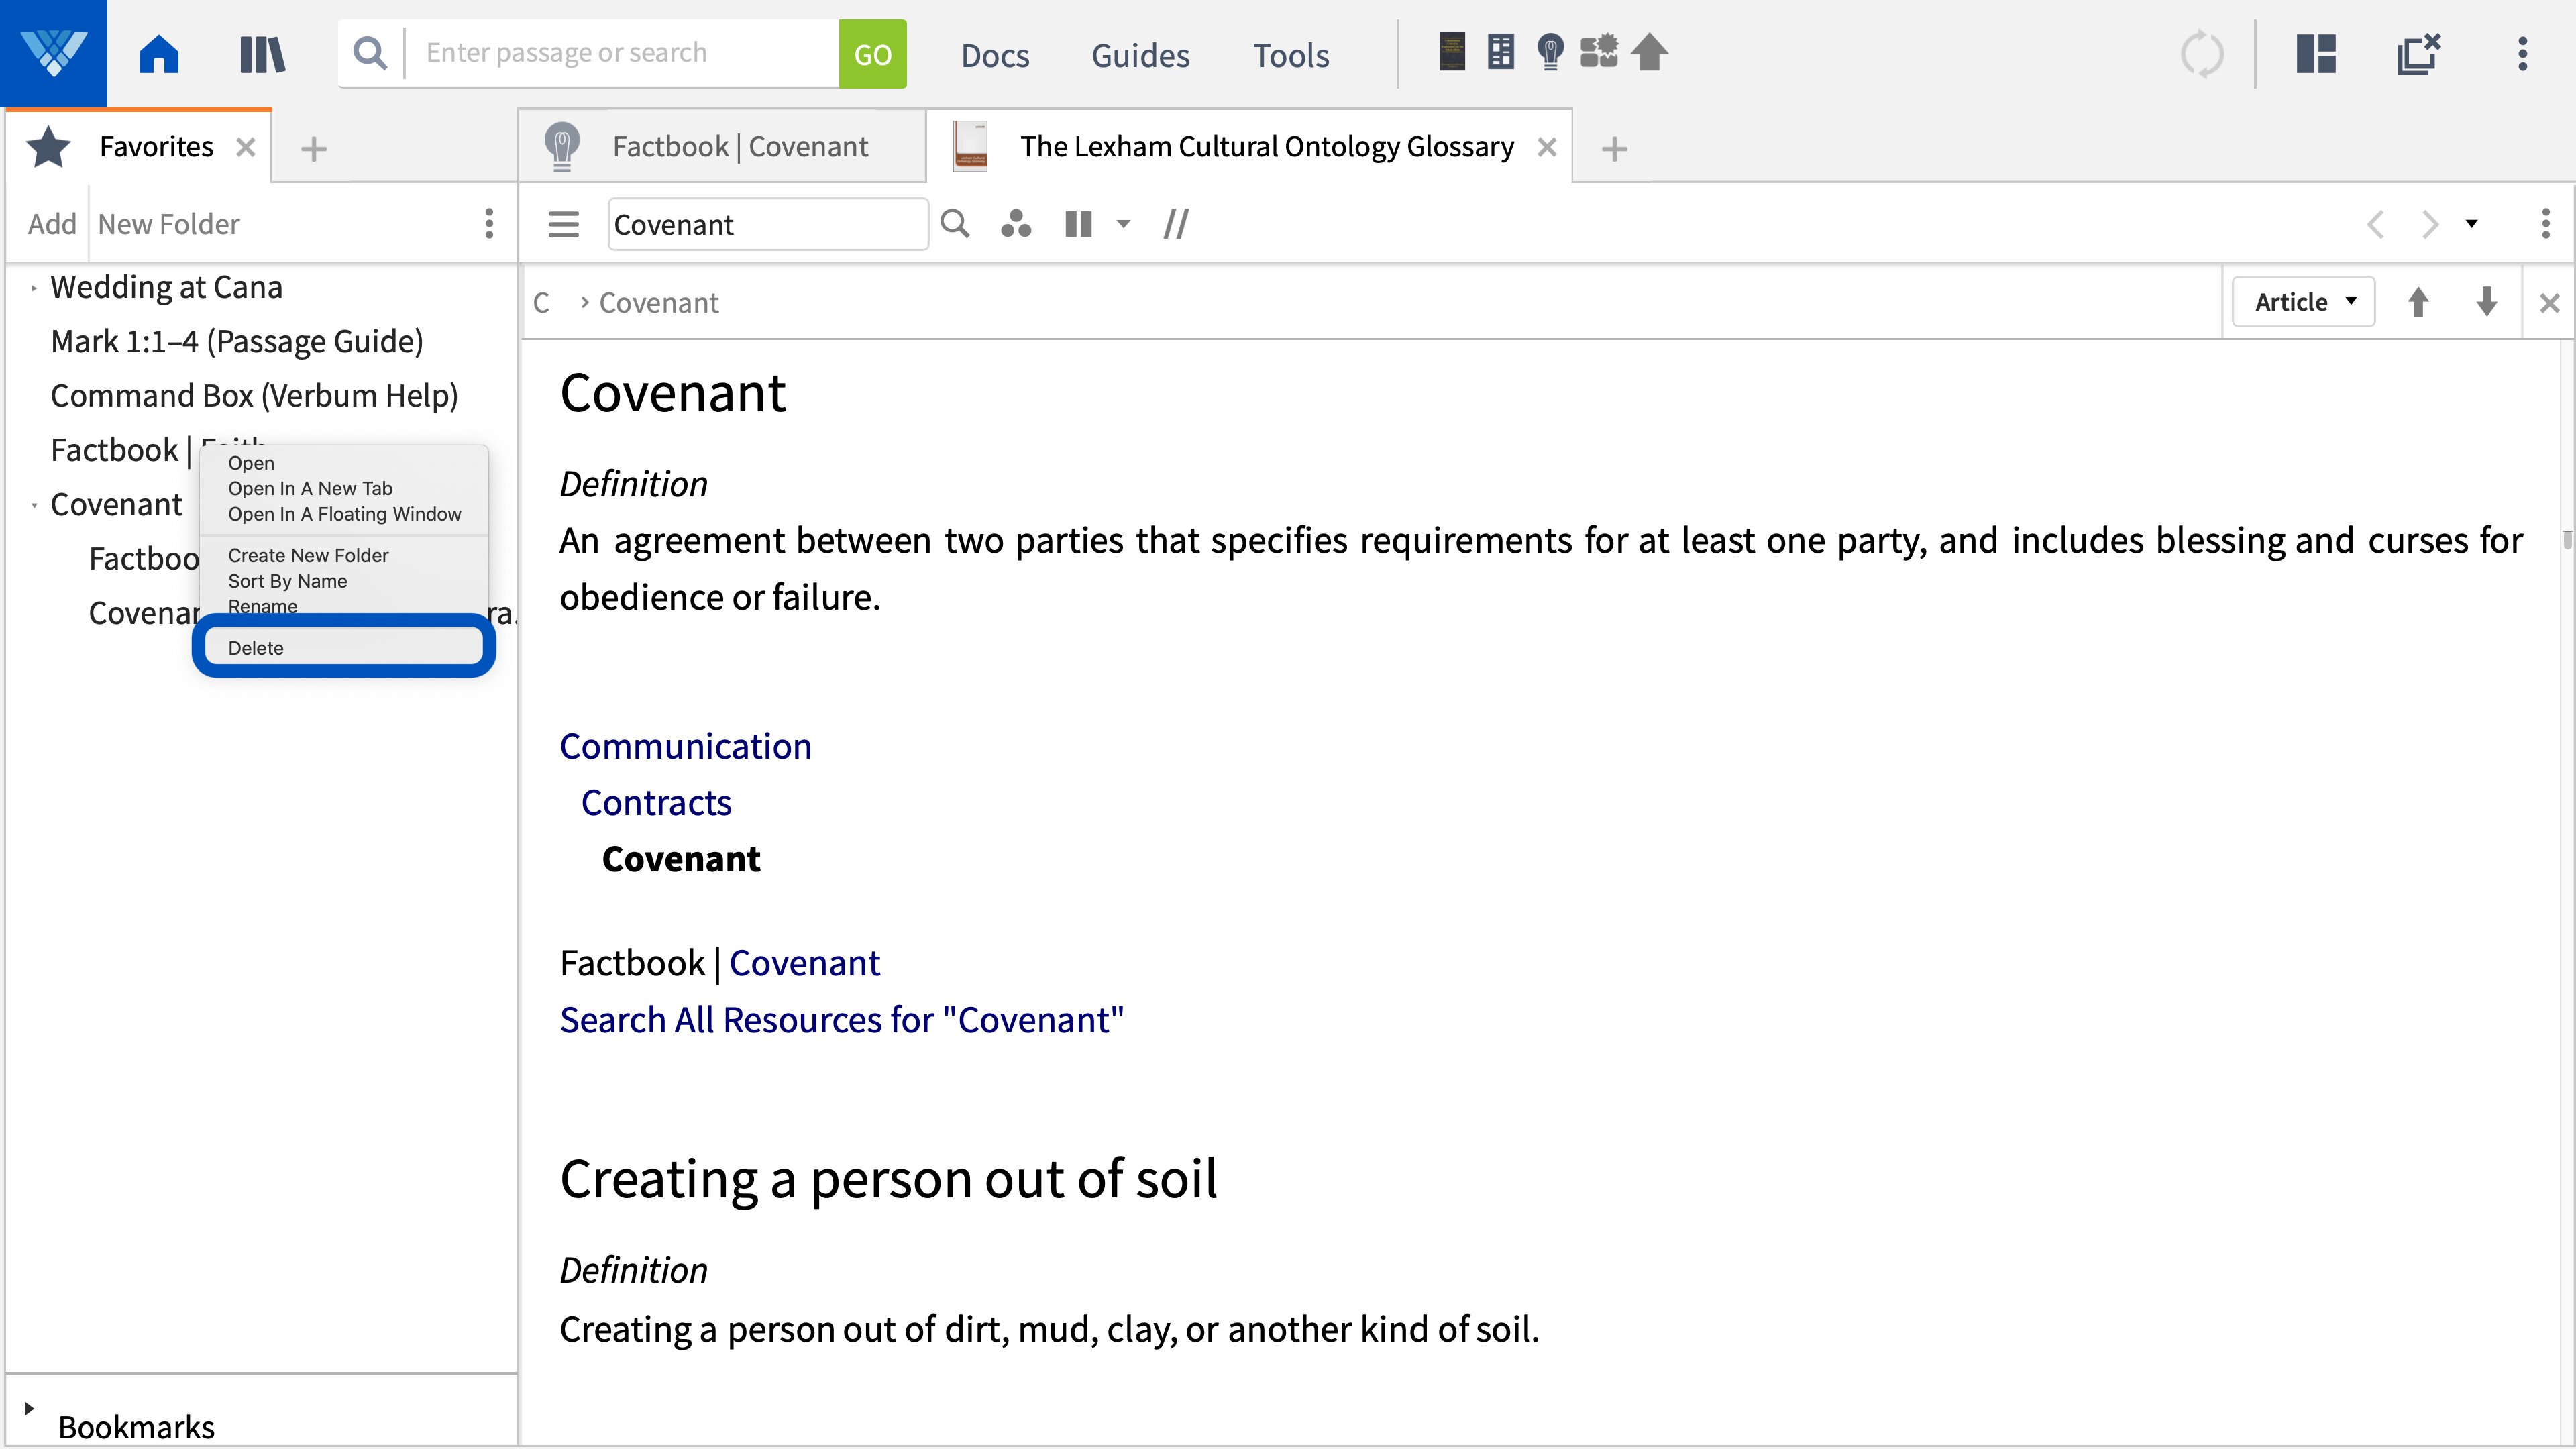Click the up arrow shortcut icon
Viewport: 2576px width, 1449px height.
(x=1650, y=52)
